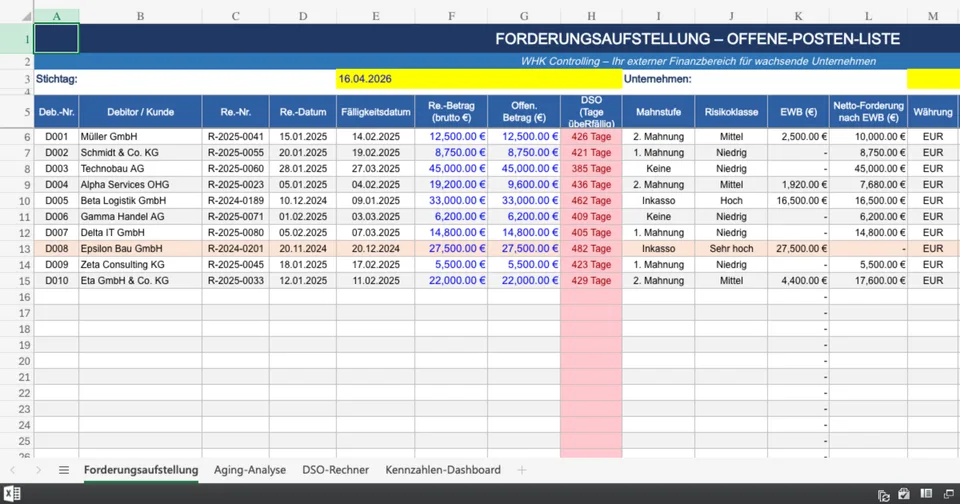Switch to the DSO-Rechner sheet tab
This screenshot has width=960, height=504.
tap(336, 470)
